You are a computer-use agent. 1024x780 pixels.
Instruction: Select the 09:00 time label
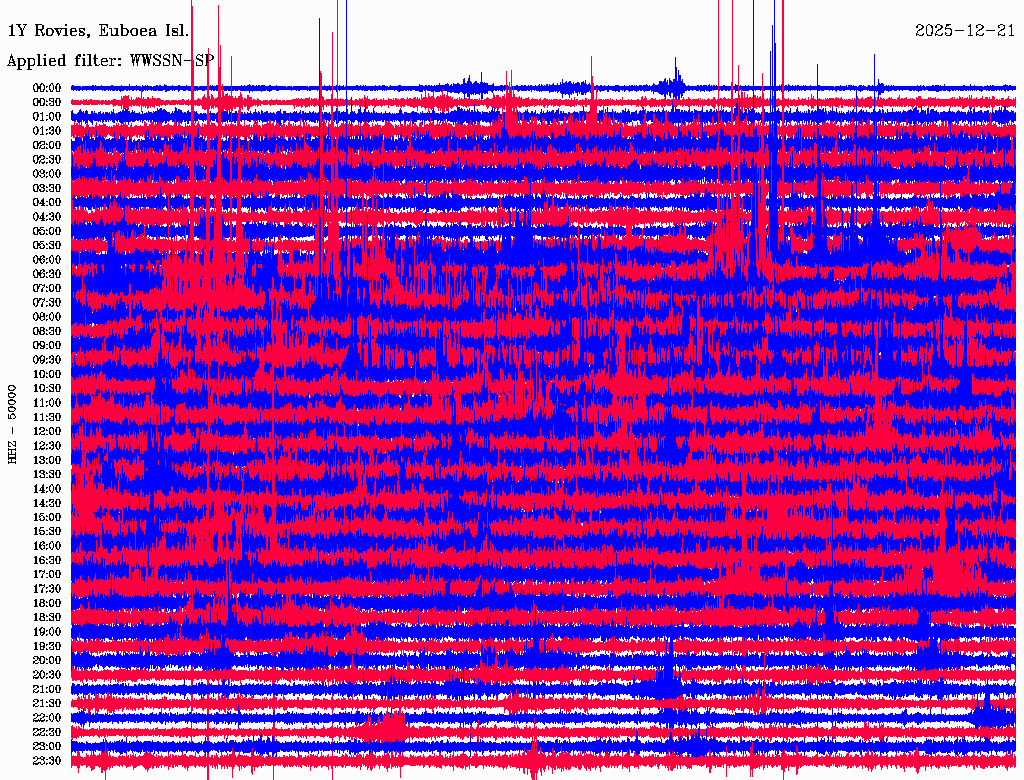(x=47, y=346)
